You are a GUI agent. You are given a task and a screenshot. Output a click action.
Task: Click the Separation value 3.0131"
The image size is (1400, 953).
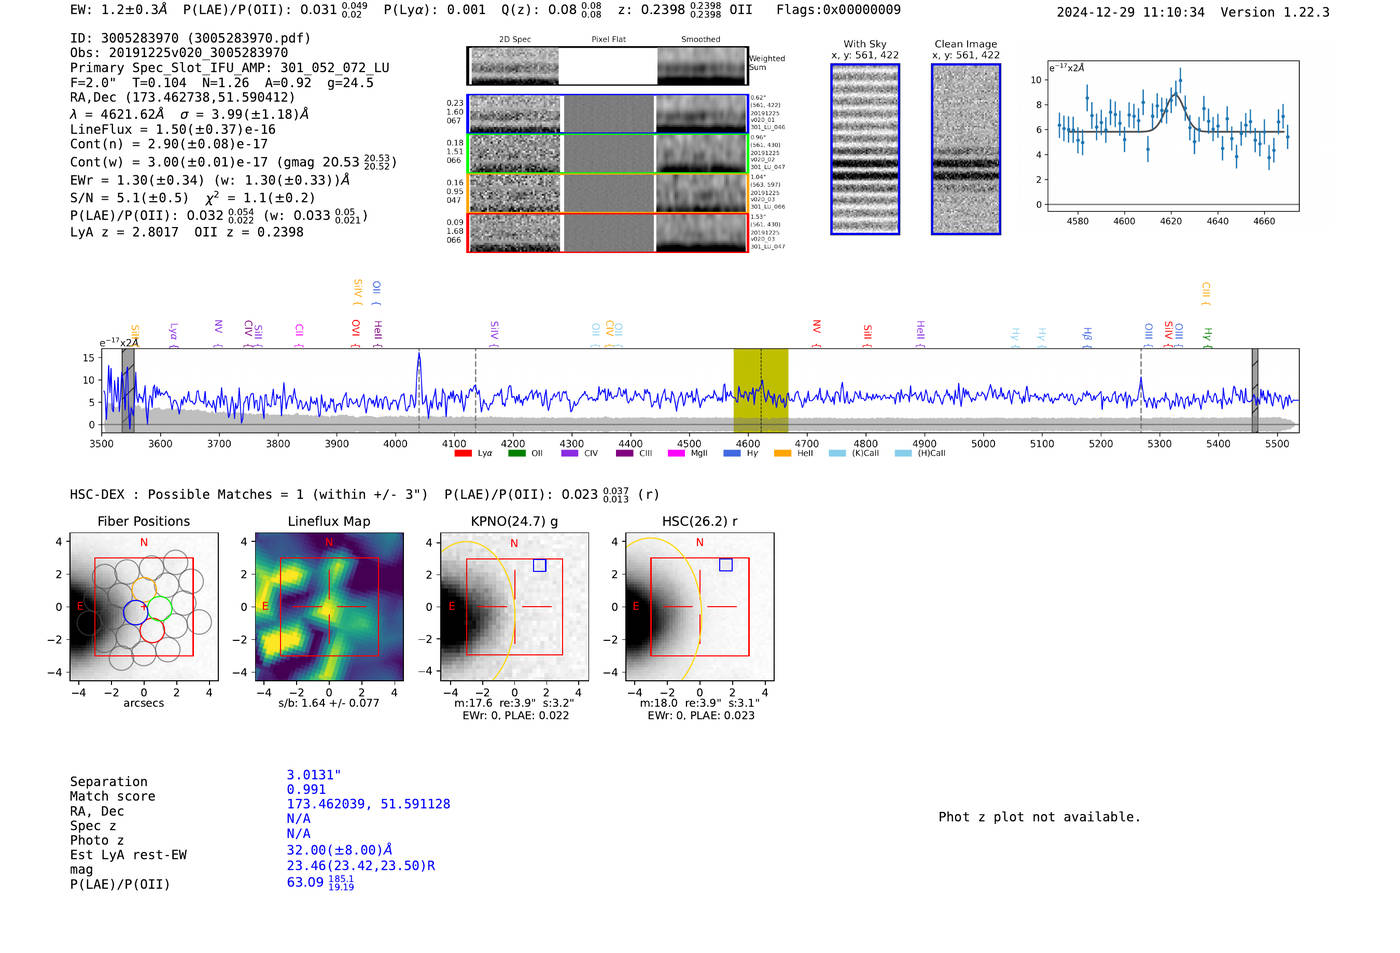[x=314, y=775]
